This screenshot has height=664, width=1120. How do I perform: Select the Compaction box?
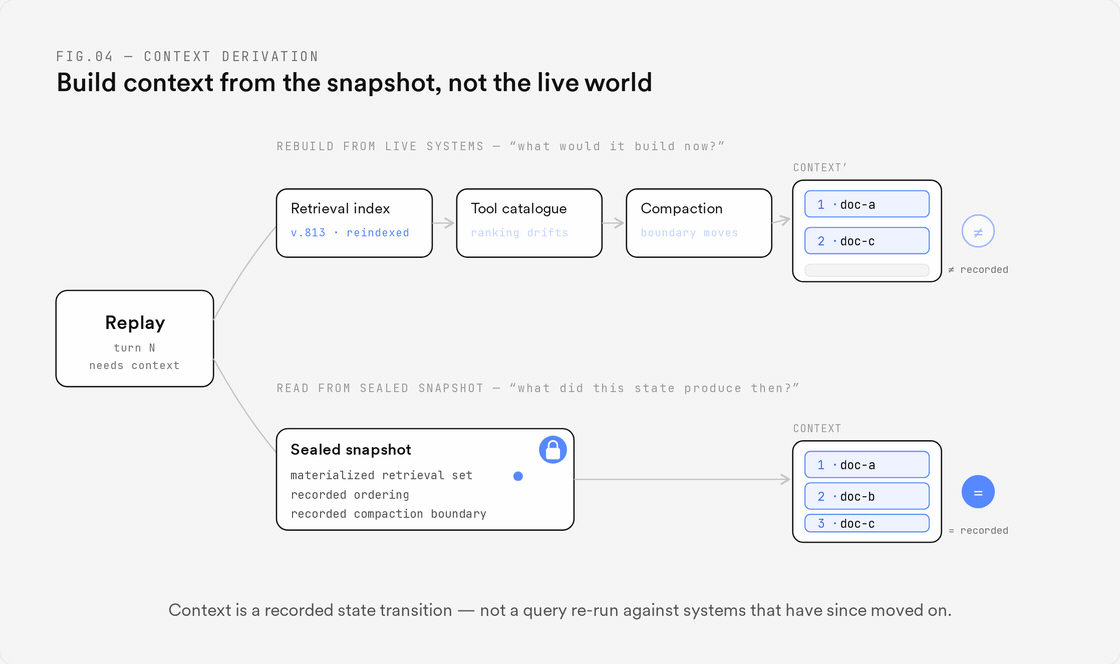(x=699, y=223)
